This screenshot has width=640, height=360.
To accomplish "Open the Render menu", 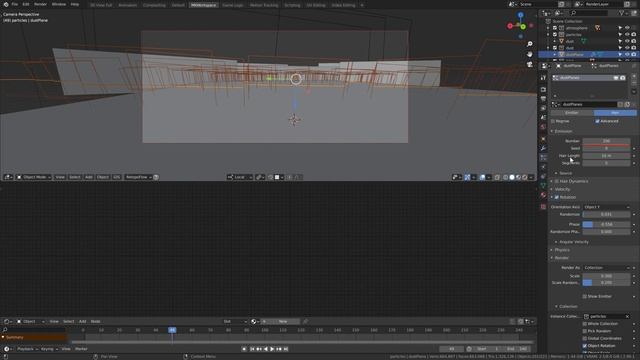I will click(40, 4).
